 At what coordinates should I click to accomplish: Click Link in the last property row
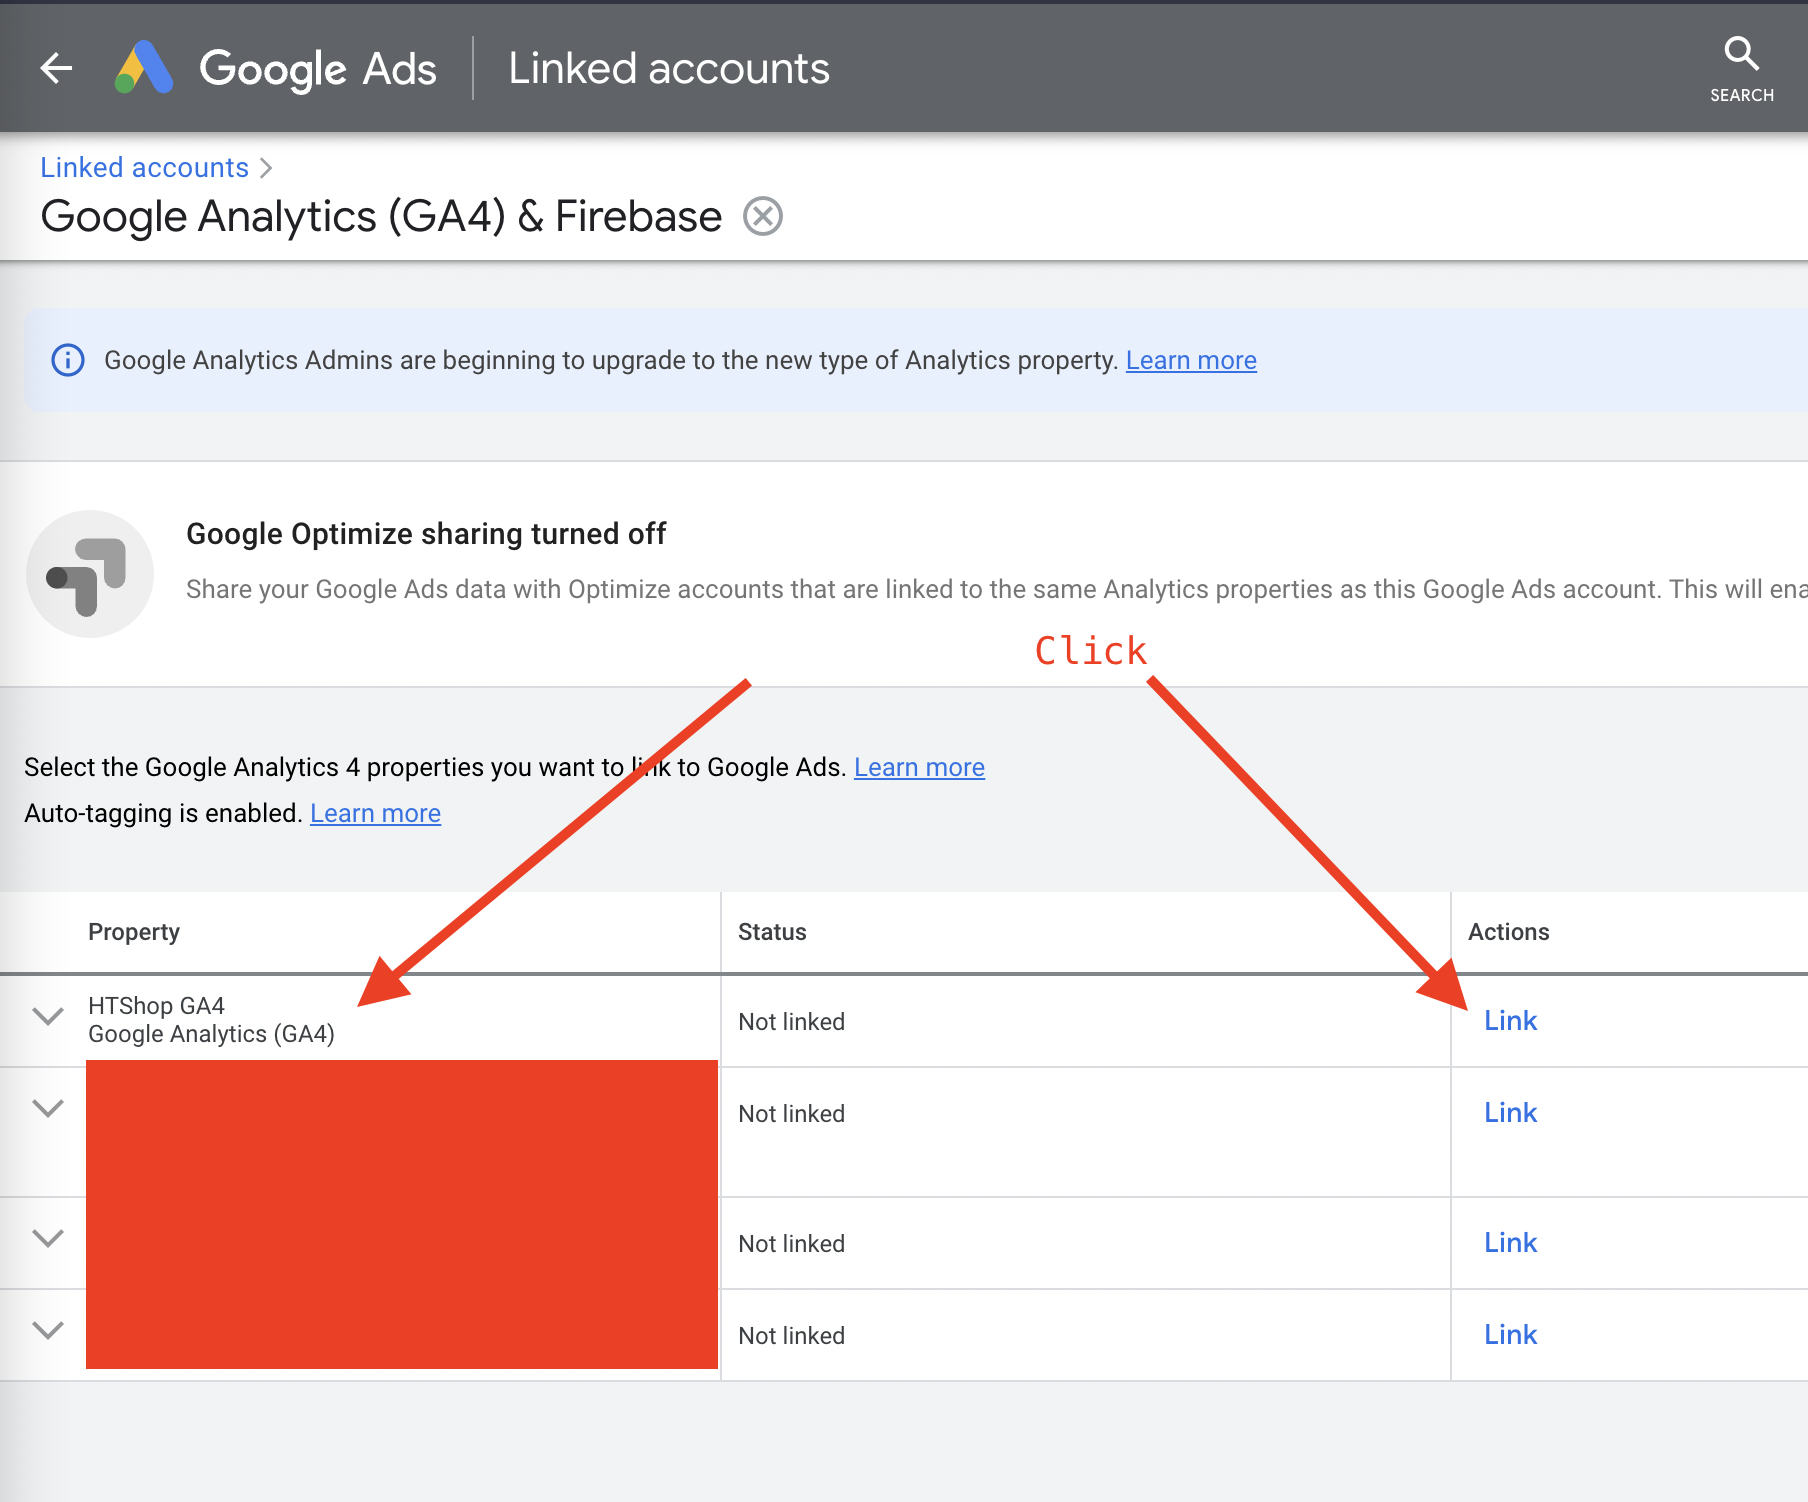click(1510, 1334)
